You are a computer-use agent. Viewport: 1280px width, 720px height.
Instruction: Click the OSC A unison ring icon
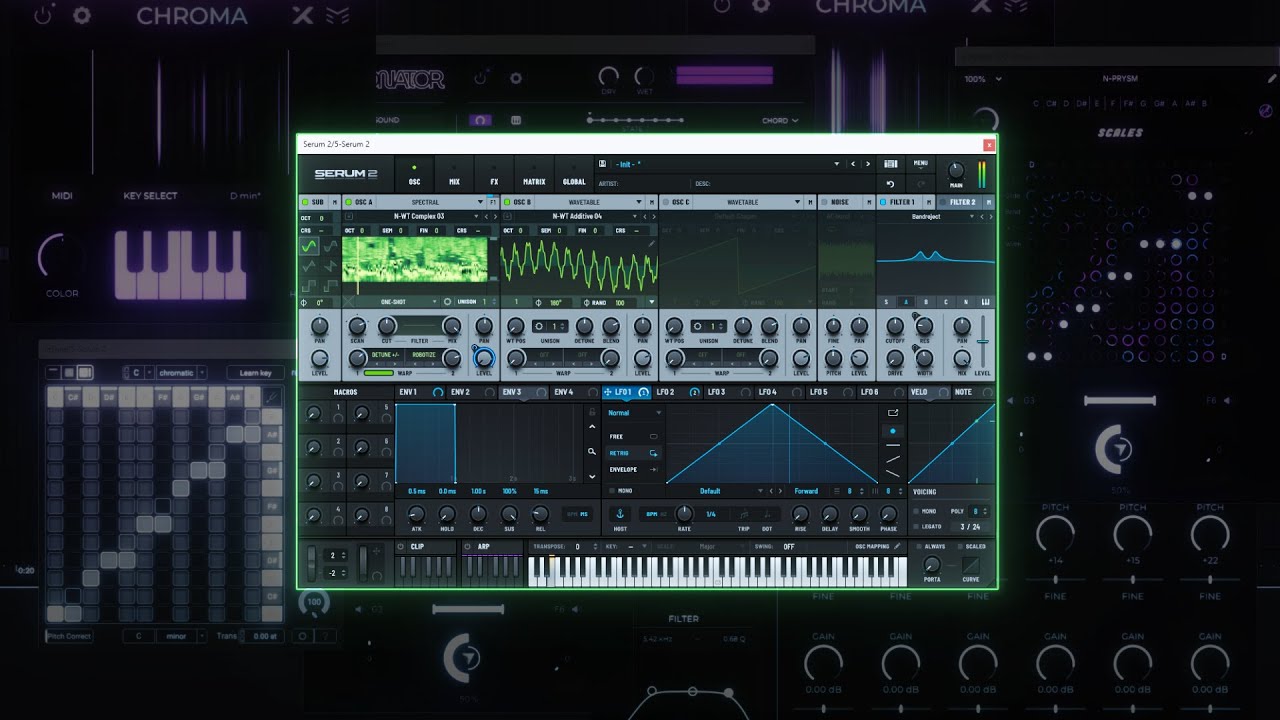pos(448,302)
